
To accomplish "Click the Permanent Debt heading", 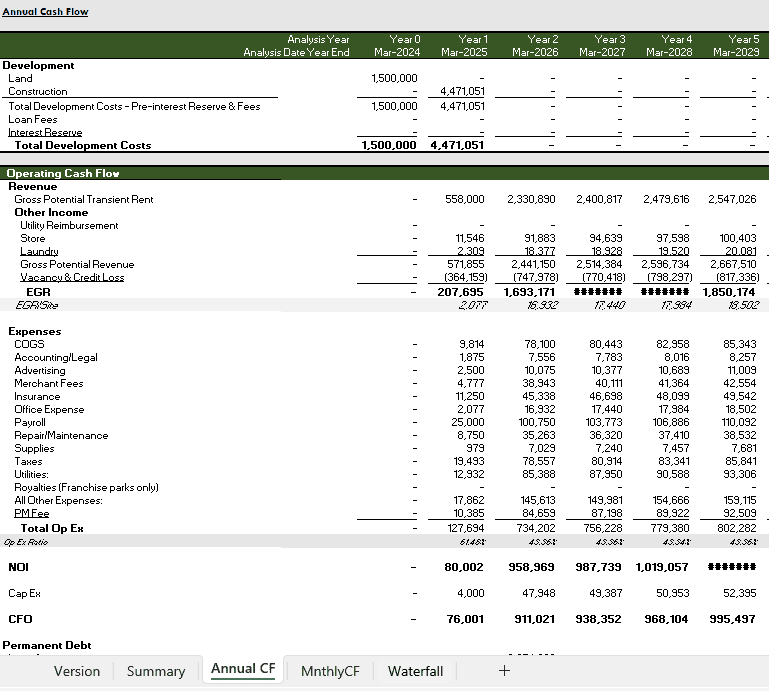I will tap(47, 645).
